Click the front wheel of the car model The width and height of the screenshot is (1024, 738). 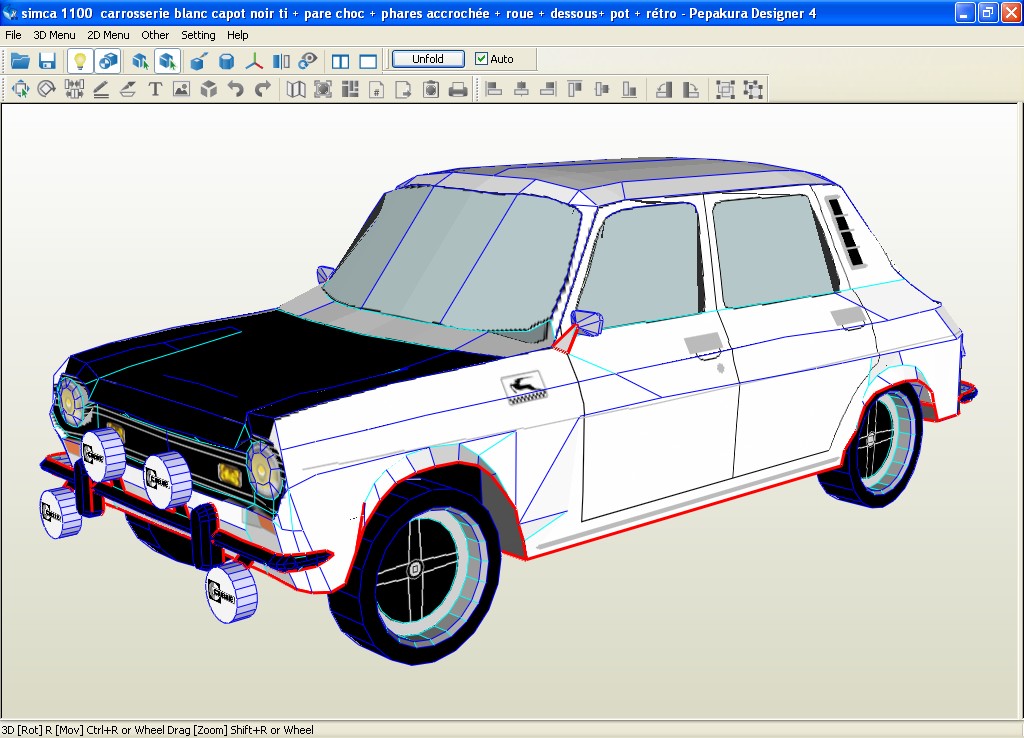coord(415,570)
